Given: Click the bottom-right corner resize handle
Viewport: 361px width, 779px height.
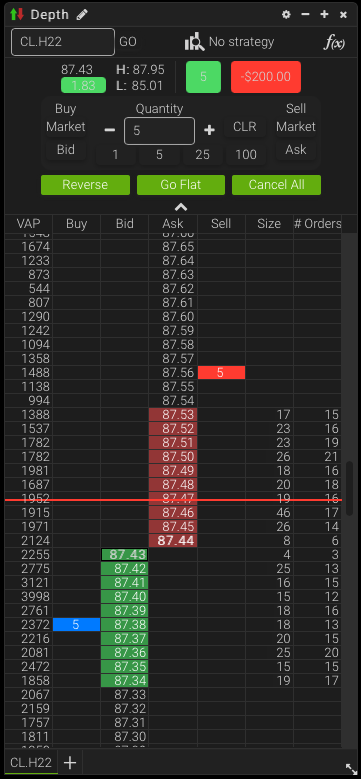Looking at the screenshot, I should coord(351,769).
